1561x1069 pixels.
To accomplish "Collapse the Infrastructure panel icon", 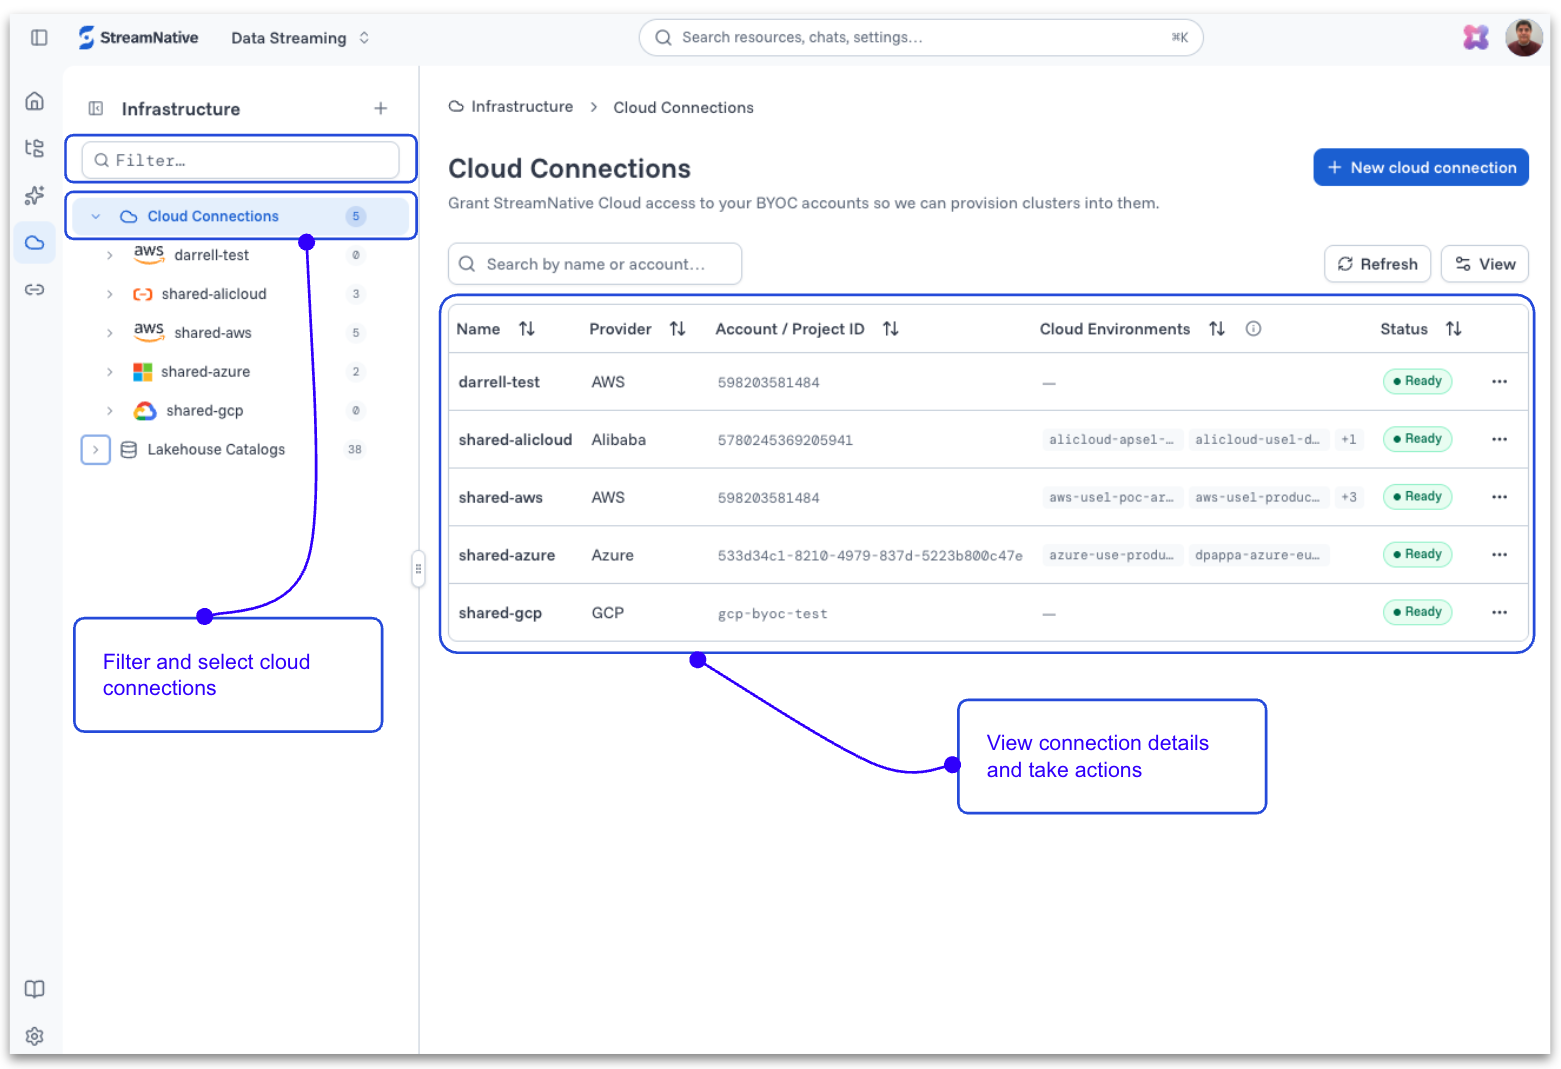I will (x=96, y=109).
